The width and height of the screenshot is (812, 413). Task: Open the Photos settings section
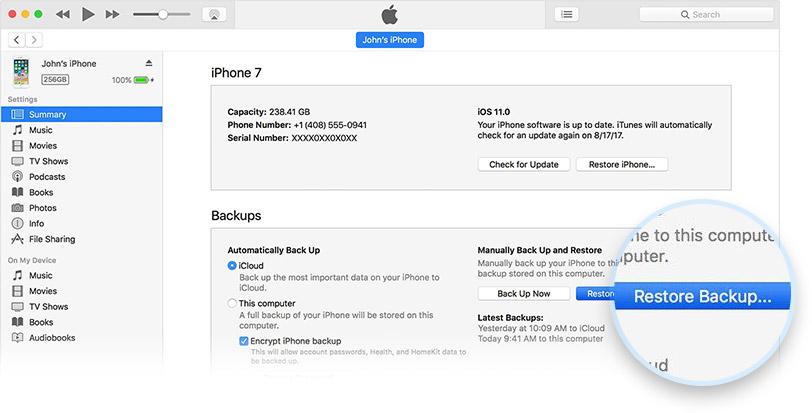pos(81,208)
